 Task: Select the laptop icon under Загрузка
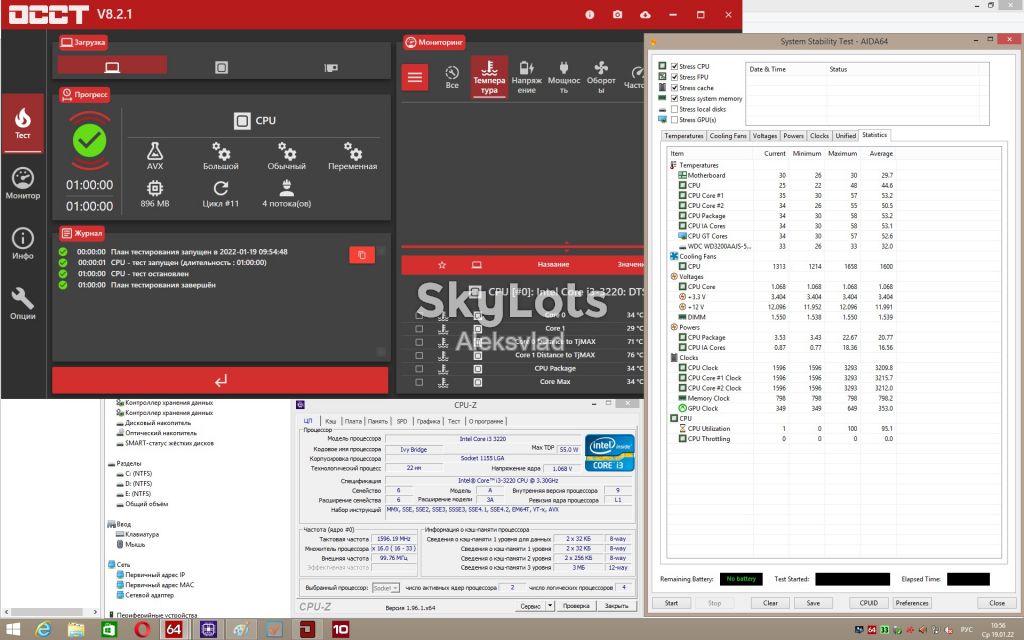[112, 67]
